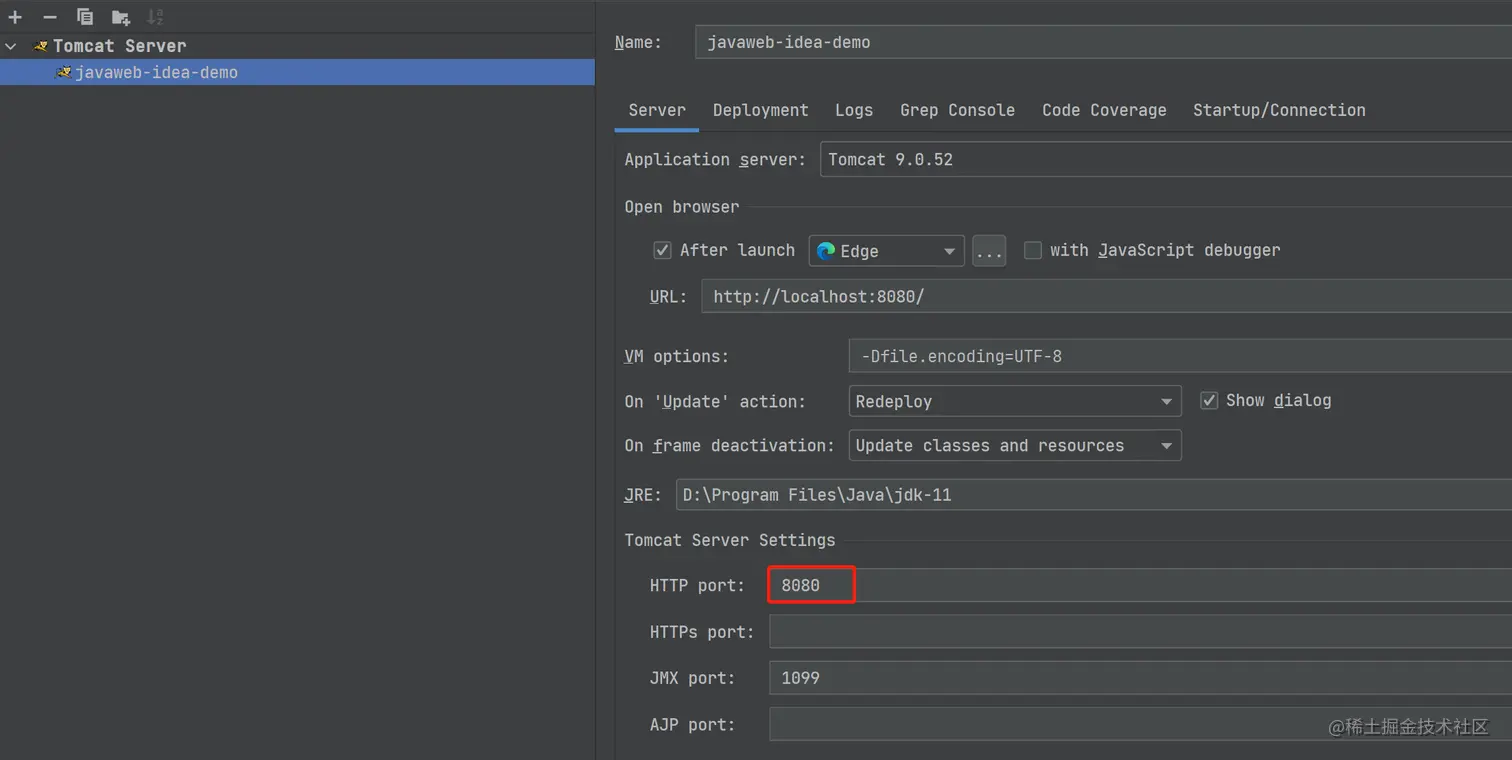Switch to the Server tab
Viewport: 1512px width, 760px height.
point(657,110)
